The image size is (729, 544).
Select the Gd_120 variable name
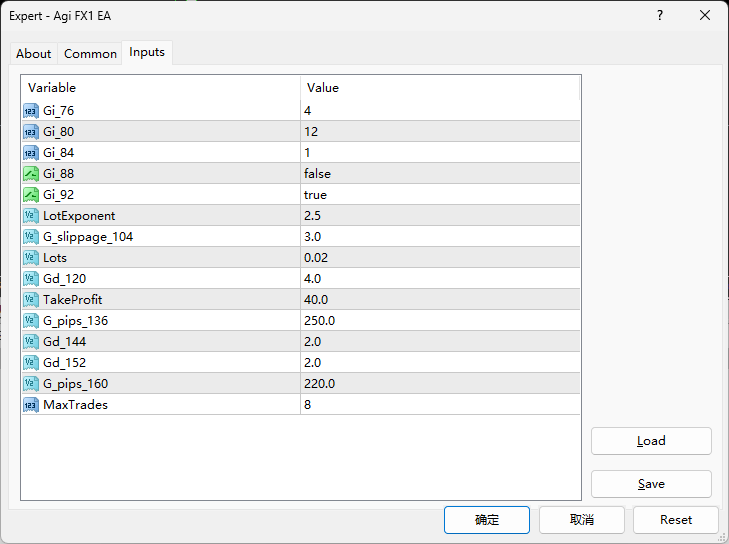point(65,279)
